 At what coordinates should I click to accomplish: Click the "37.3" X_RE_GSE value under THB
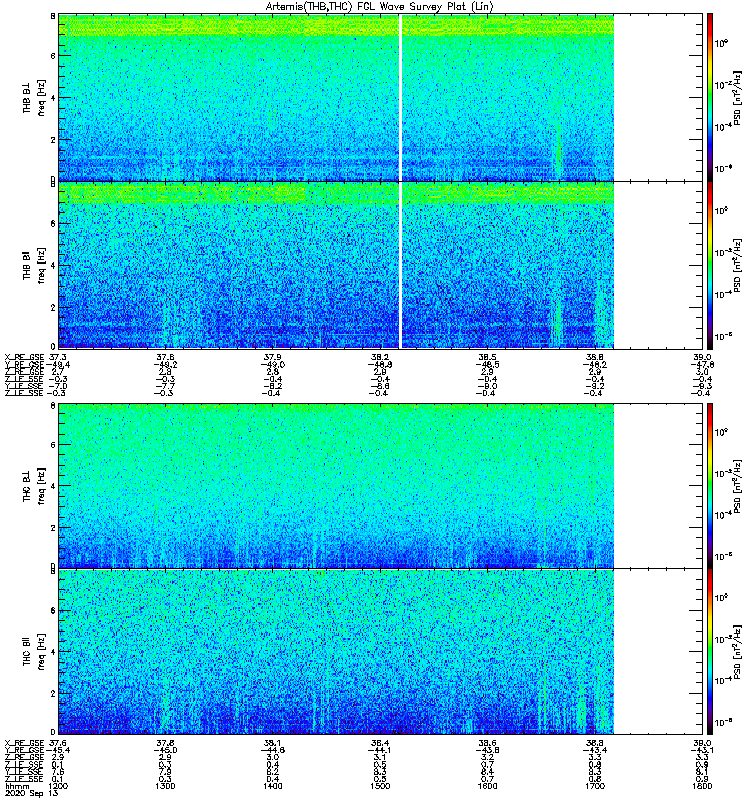[x=58, y=357]
